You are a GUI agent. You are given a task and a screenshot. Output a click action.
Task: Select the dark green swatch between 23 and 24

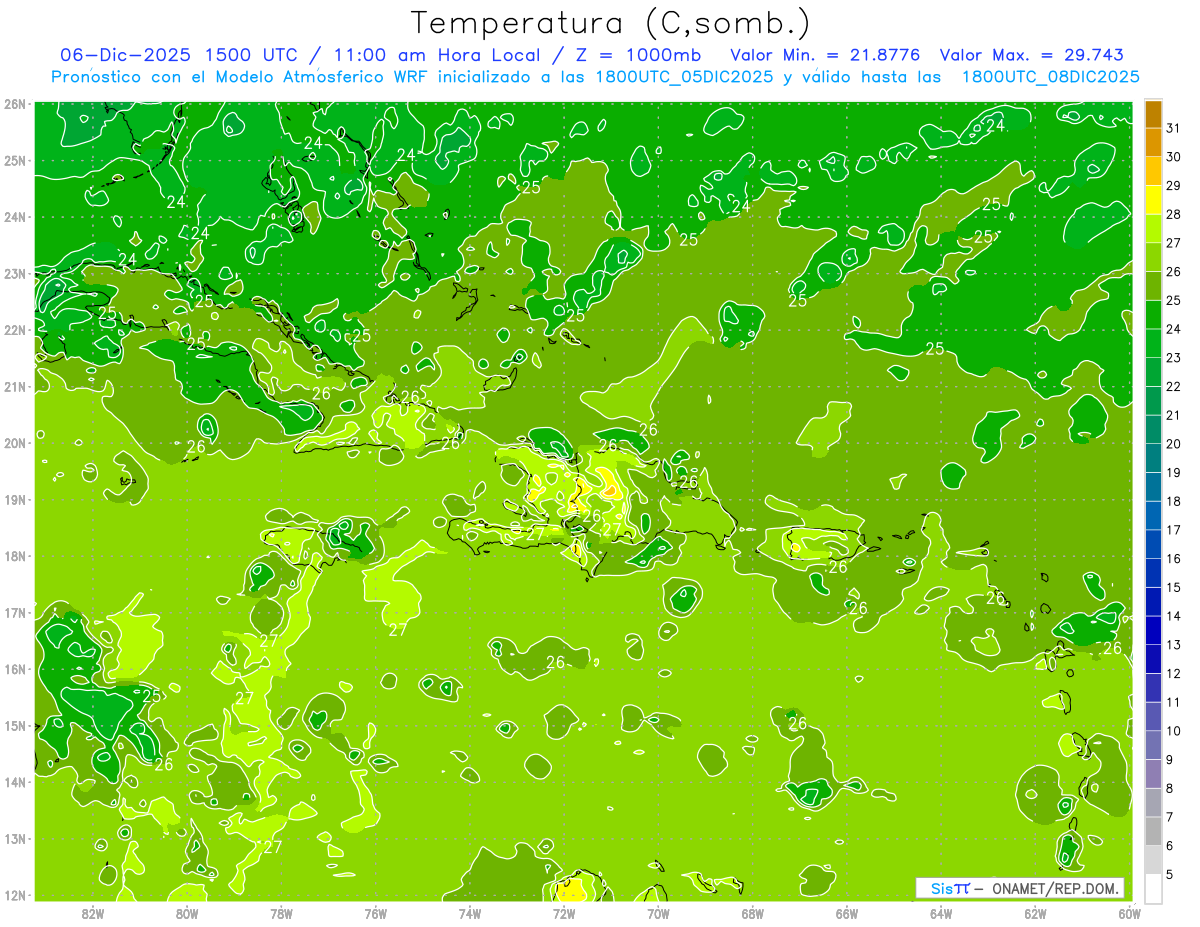point(1153,344)
